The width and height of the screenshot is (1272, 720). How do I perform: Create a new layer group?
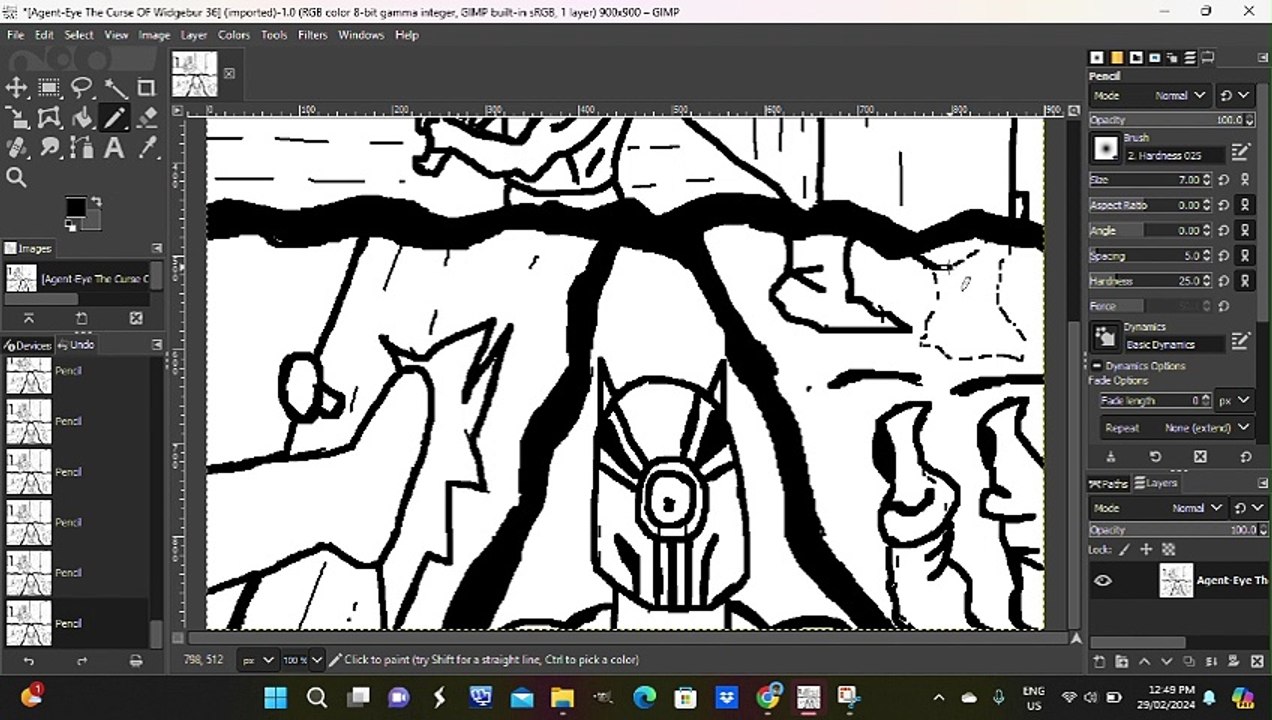(1121, 662)
